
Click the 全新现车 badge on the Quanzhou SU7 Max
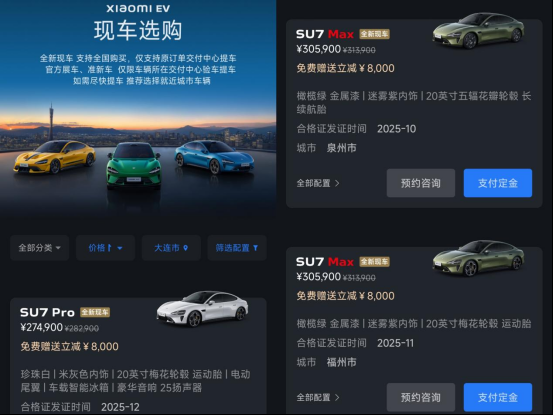click(x=374, y=34)
